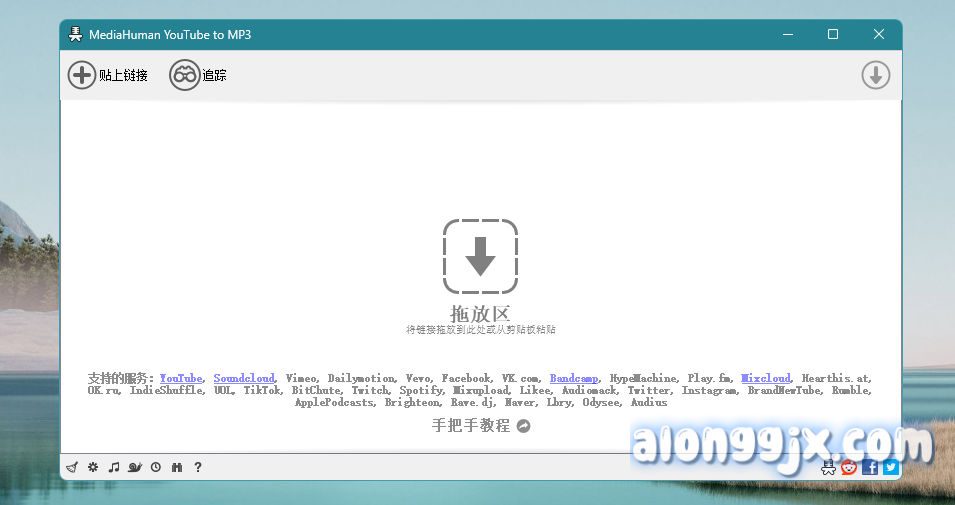Open the Reddit icon in the corner

coord(849,467)
